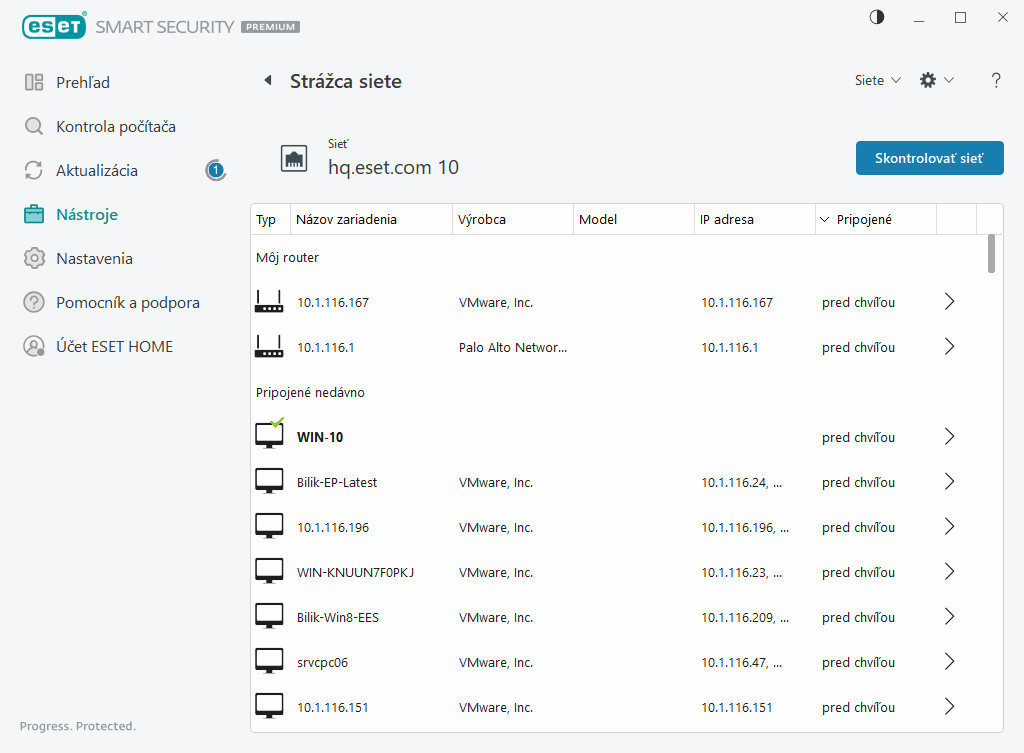The height and width of the screenshot is (753, 1024).
Task: Open Nastavenia from the sidebar
Action: point(94,259)
